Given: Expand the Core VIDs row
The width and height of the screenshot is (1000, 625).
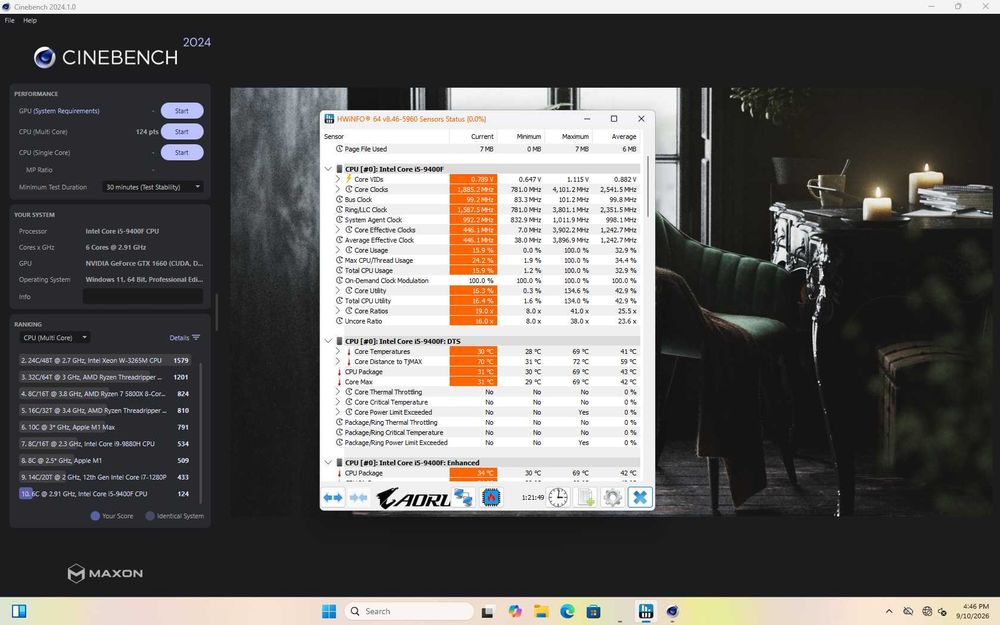Looking at the screenshot, I should [x=338, y=179].
